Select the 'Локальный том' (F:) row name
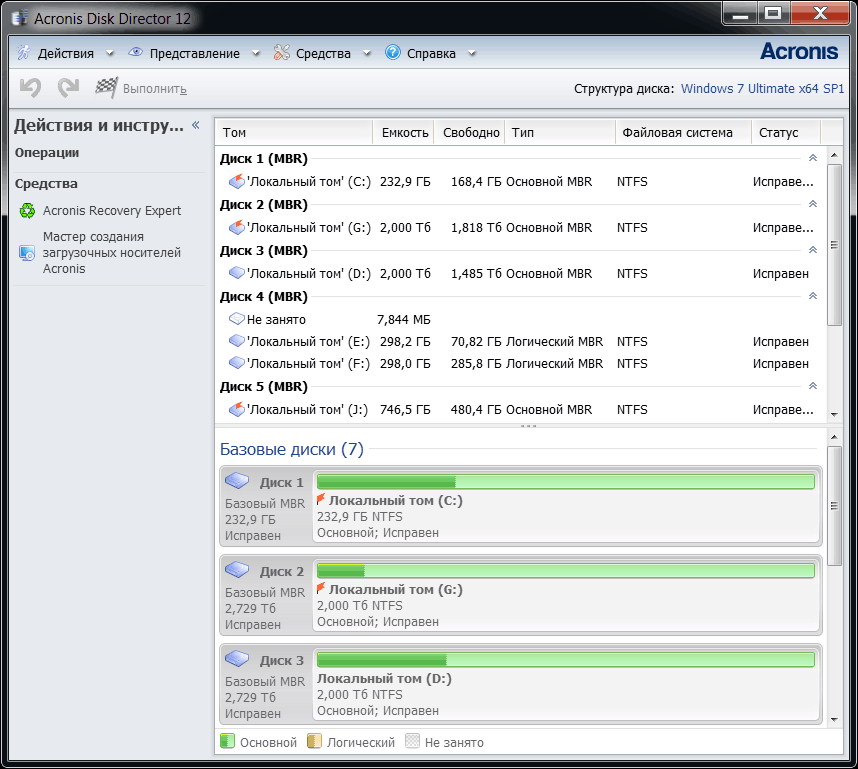 [308, 363]
